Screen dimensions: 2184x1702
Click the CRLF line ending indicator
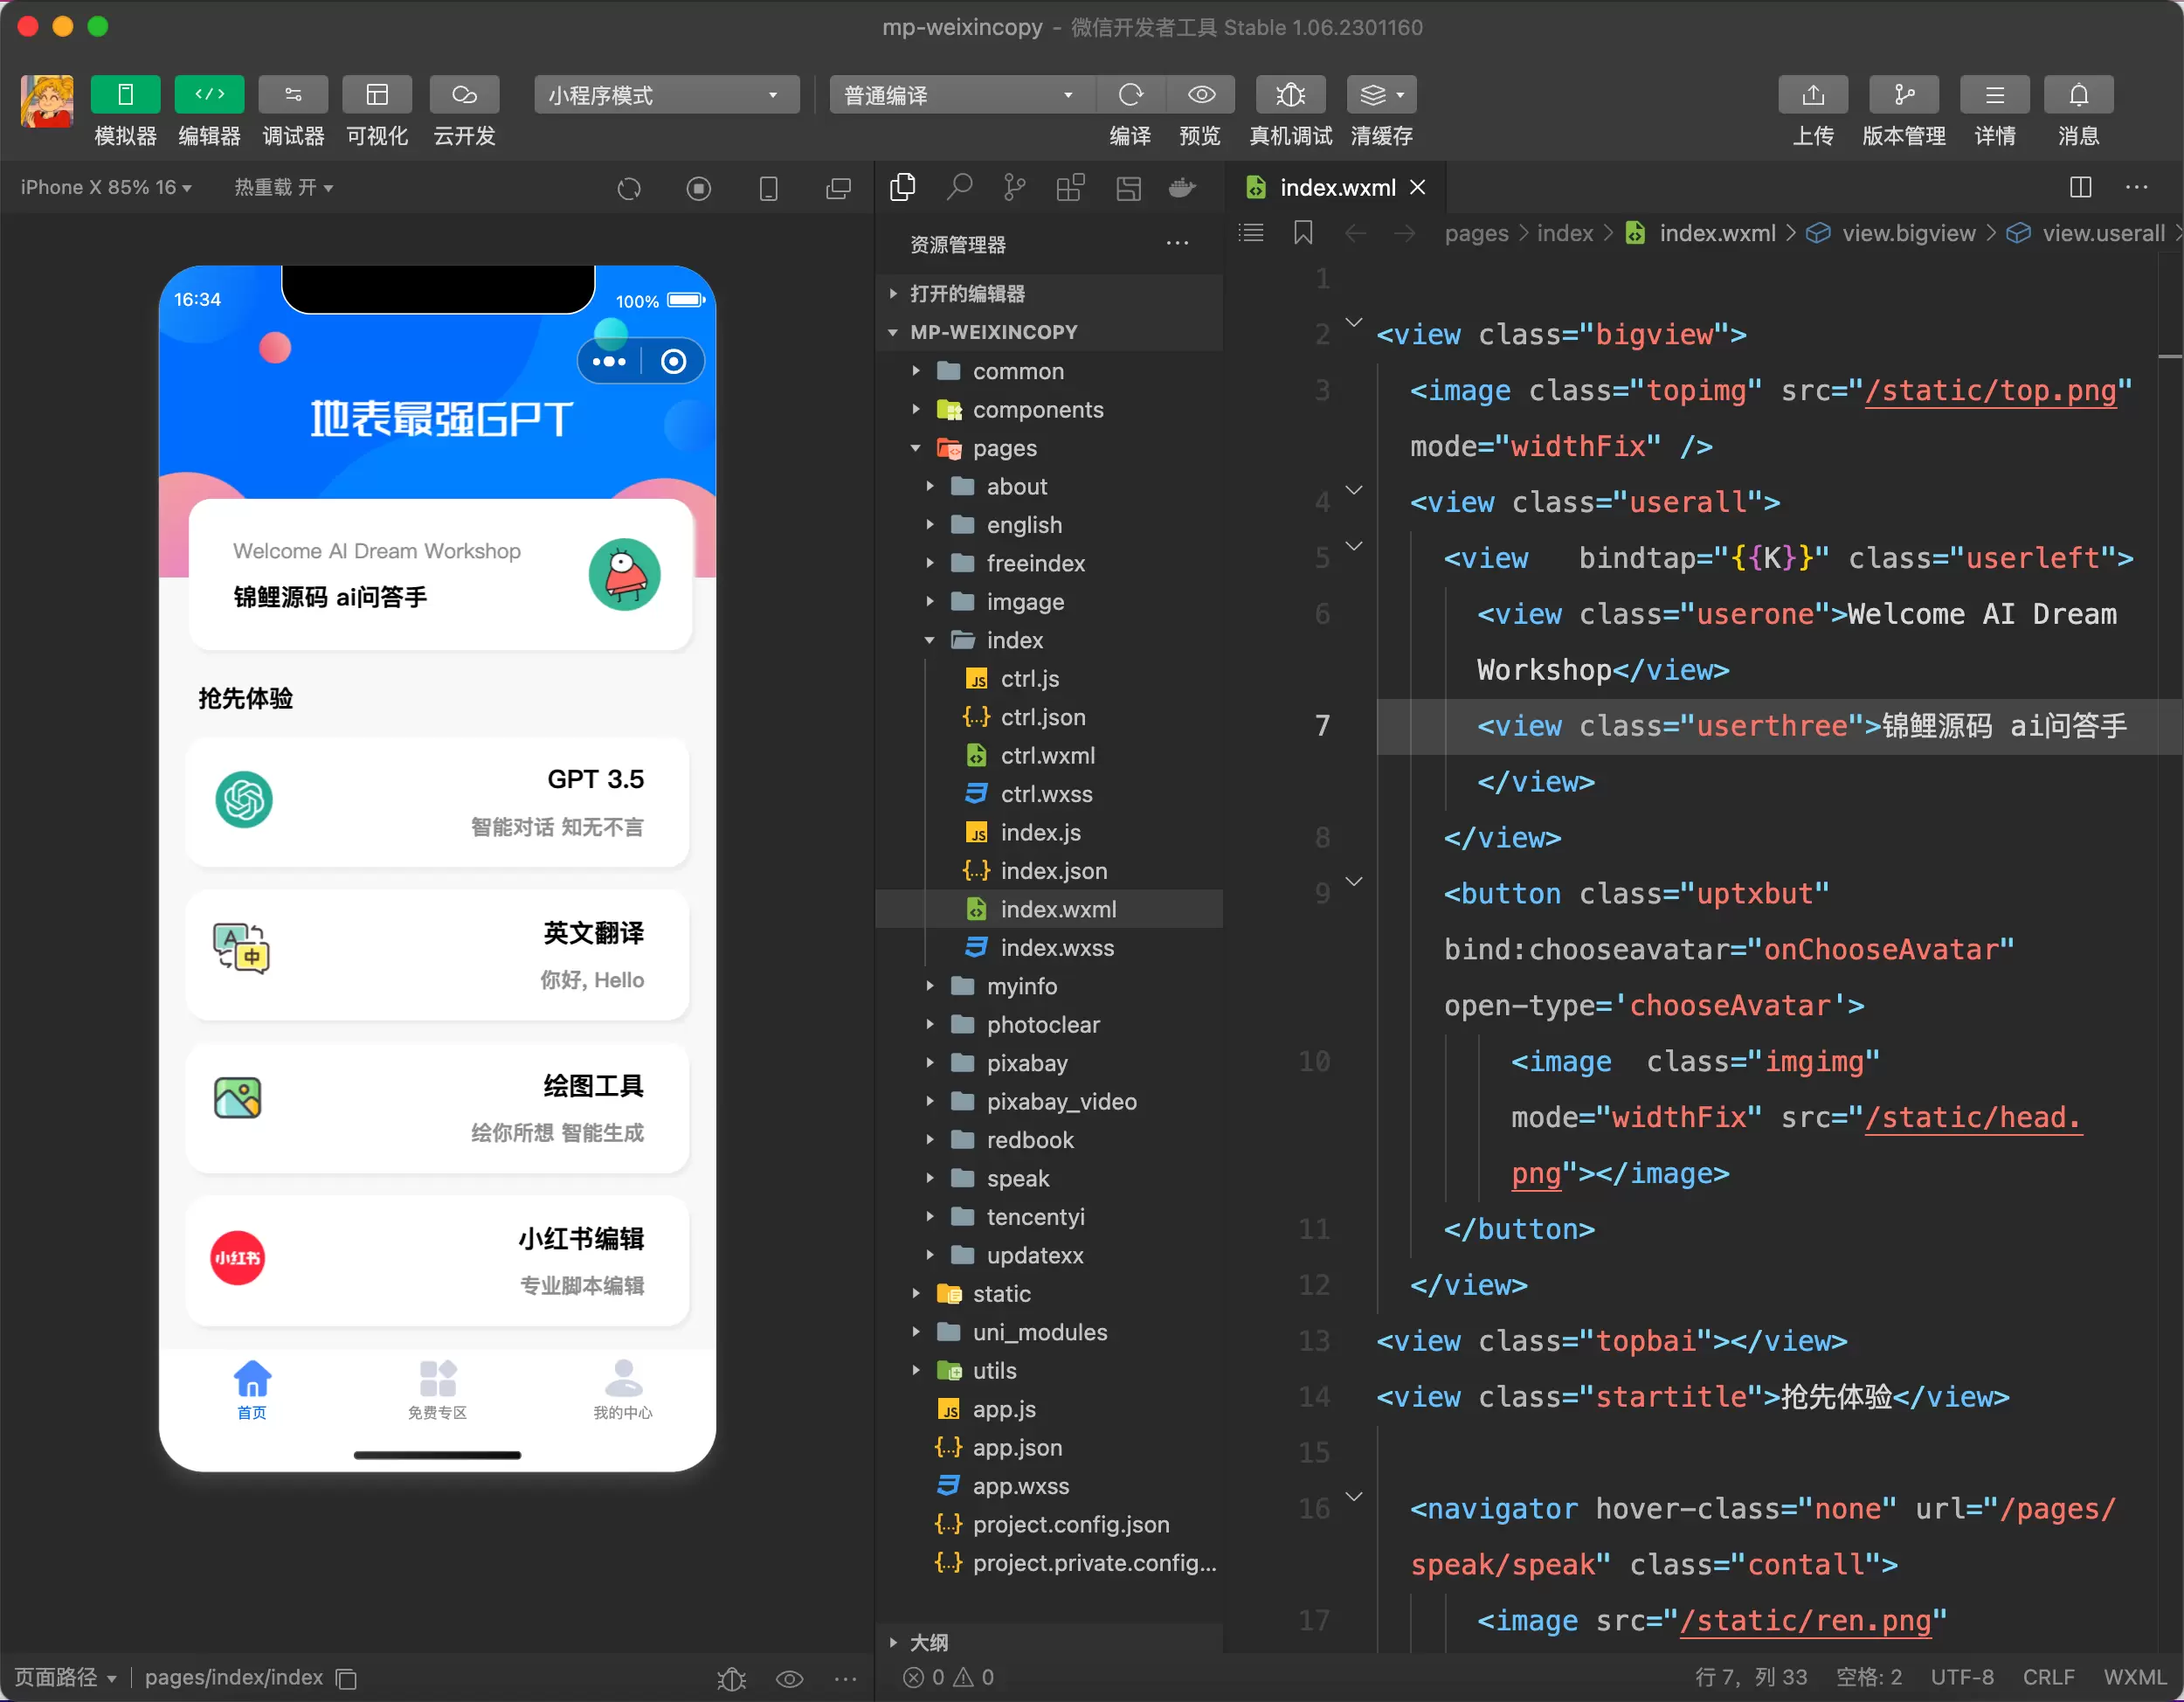2048,1678
